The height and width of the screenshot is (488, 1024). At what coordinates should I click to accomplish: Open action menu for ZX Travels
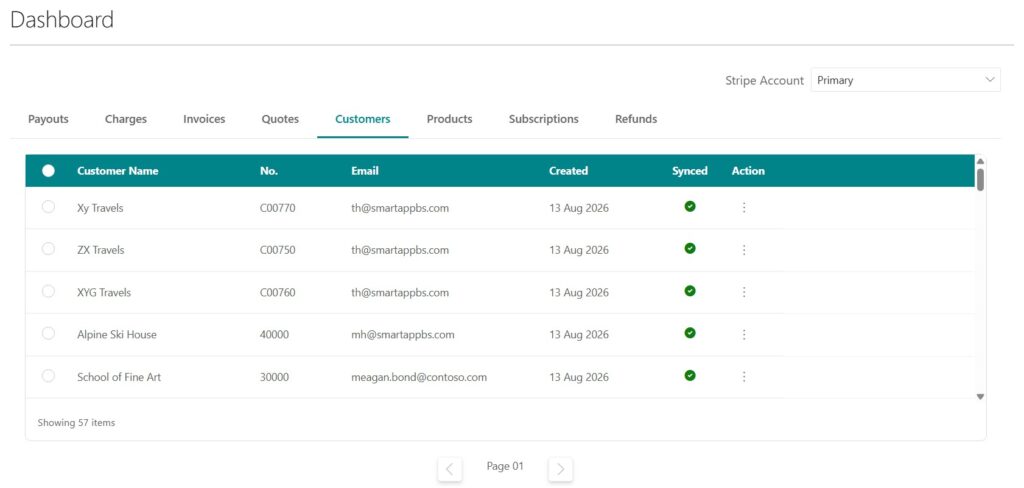point(744,250)
